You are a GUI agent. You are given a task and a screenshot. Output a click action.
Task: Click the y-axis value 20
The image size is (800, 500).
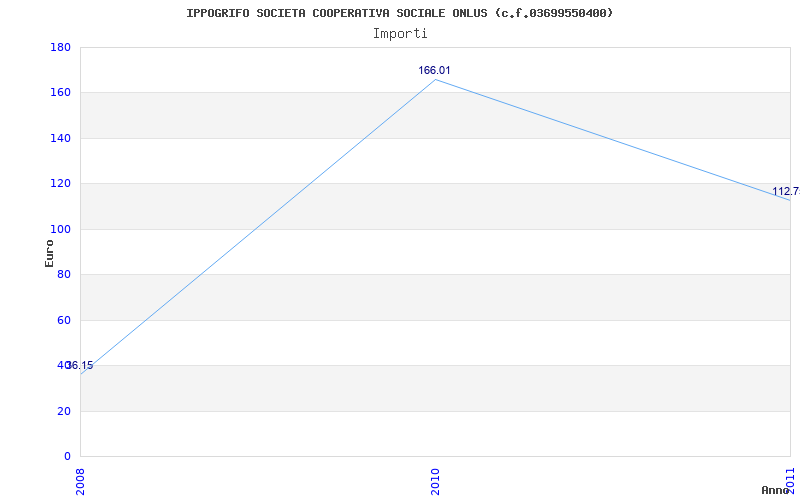coord(64,411)
